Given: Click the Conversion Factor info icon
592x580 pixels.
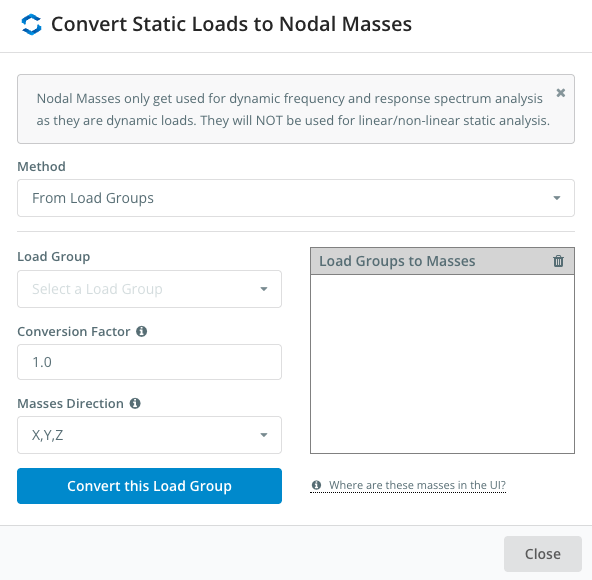Looking at the screenshot, I should tap(142, 332).
